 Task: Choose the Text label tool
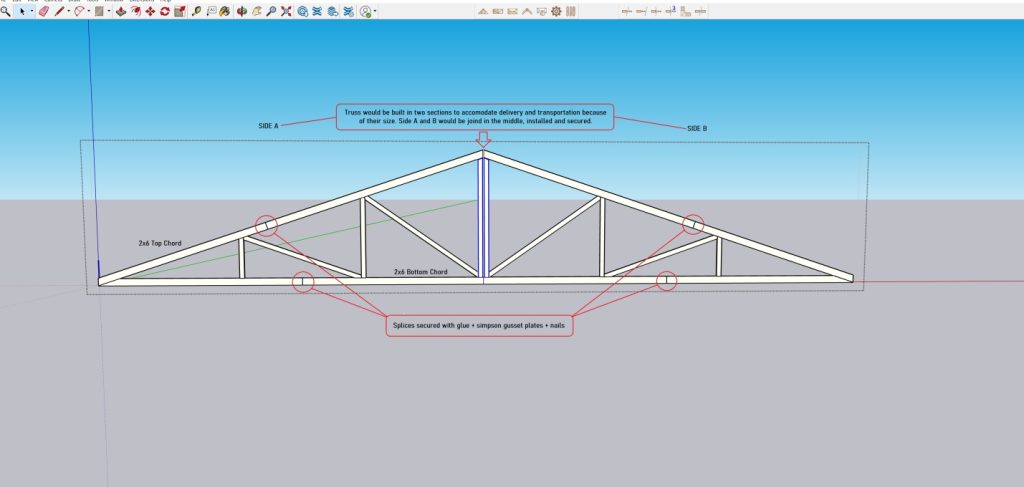click(211, 11)
